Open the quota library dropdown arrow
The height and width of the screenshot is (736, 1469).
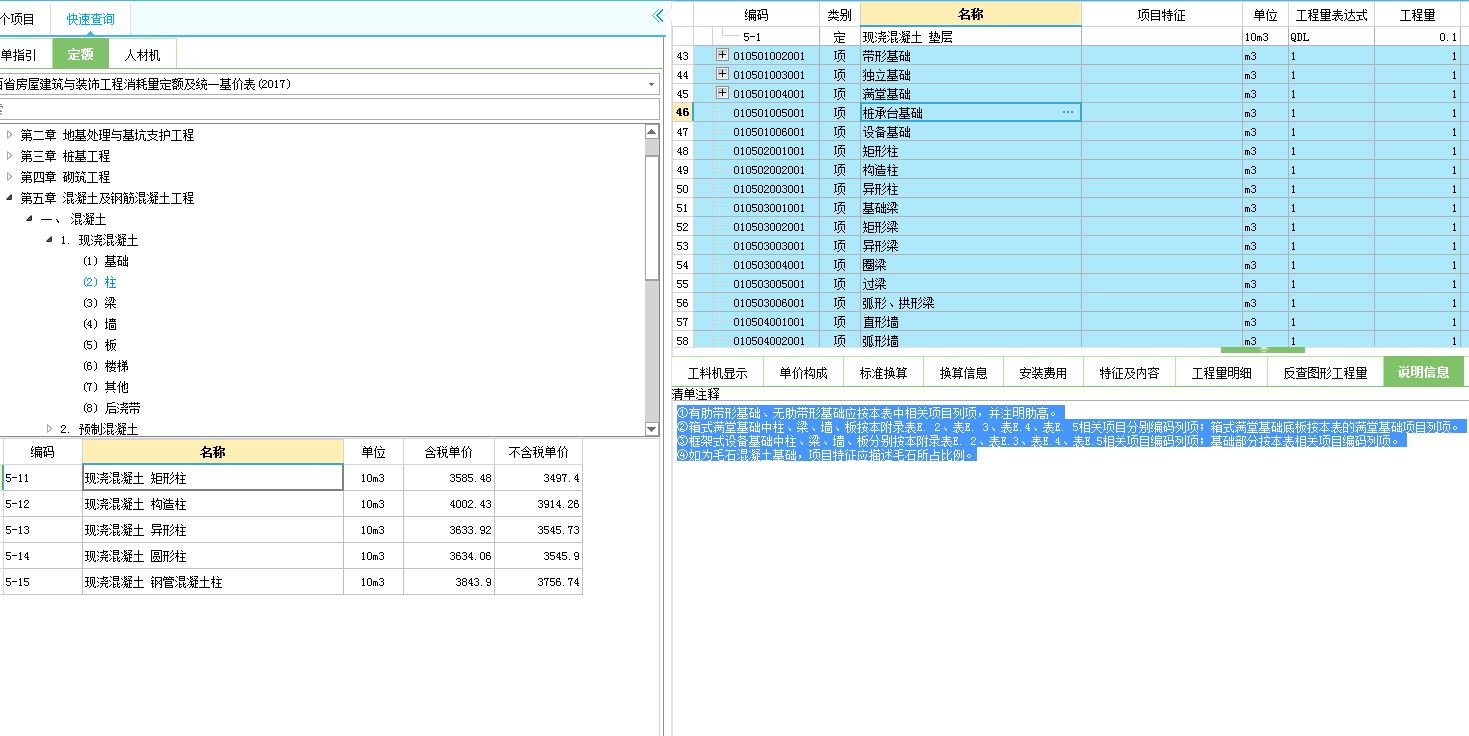coord(652,85)
